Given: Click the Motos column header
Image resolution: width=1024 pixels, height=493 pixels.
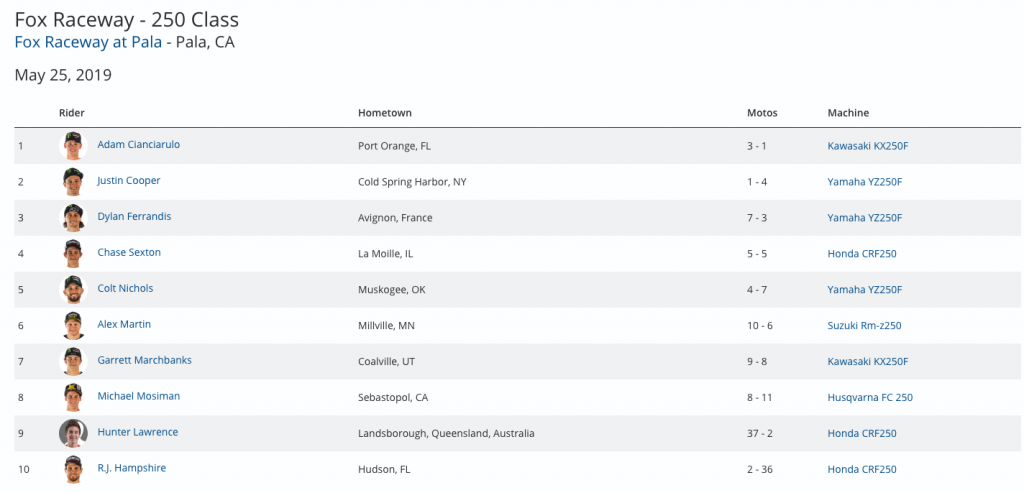Looking at the screenshot, I should (762, 113).
